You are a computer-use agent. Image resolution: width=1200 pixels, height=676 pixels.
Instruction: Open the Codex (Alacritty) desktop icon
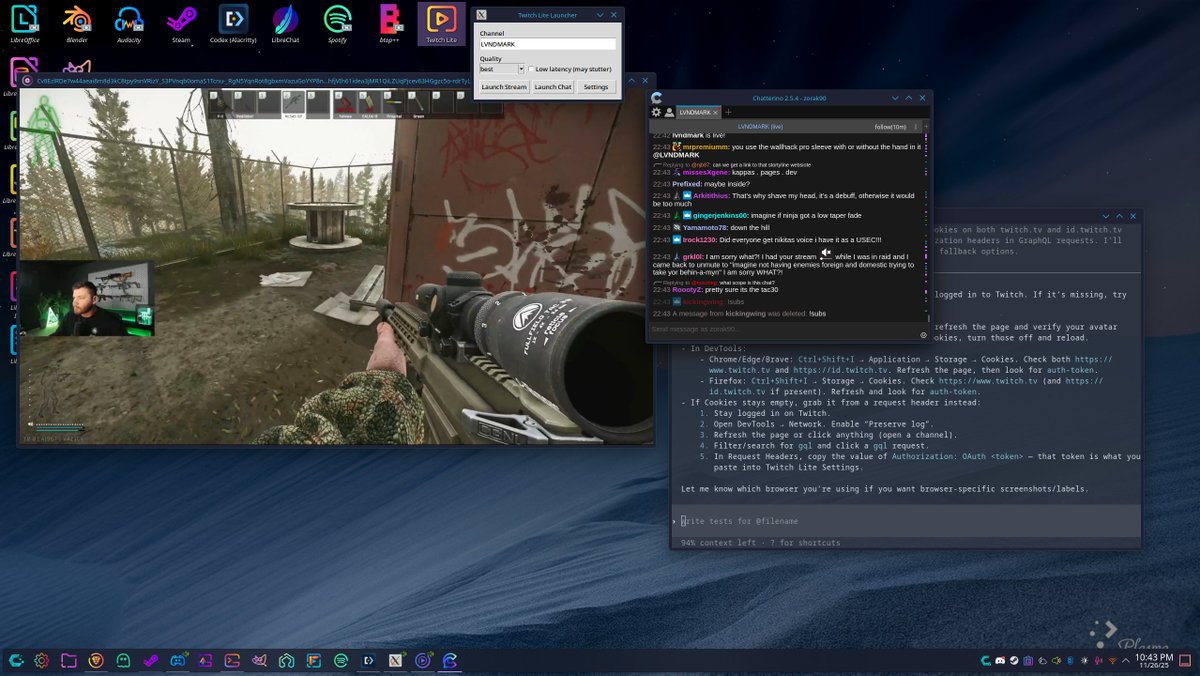click(233, 22)
